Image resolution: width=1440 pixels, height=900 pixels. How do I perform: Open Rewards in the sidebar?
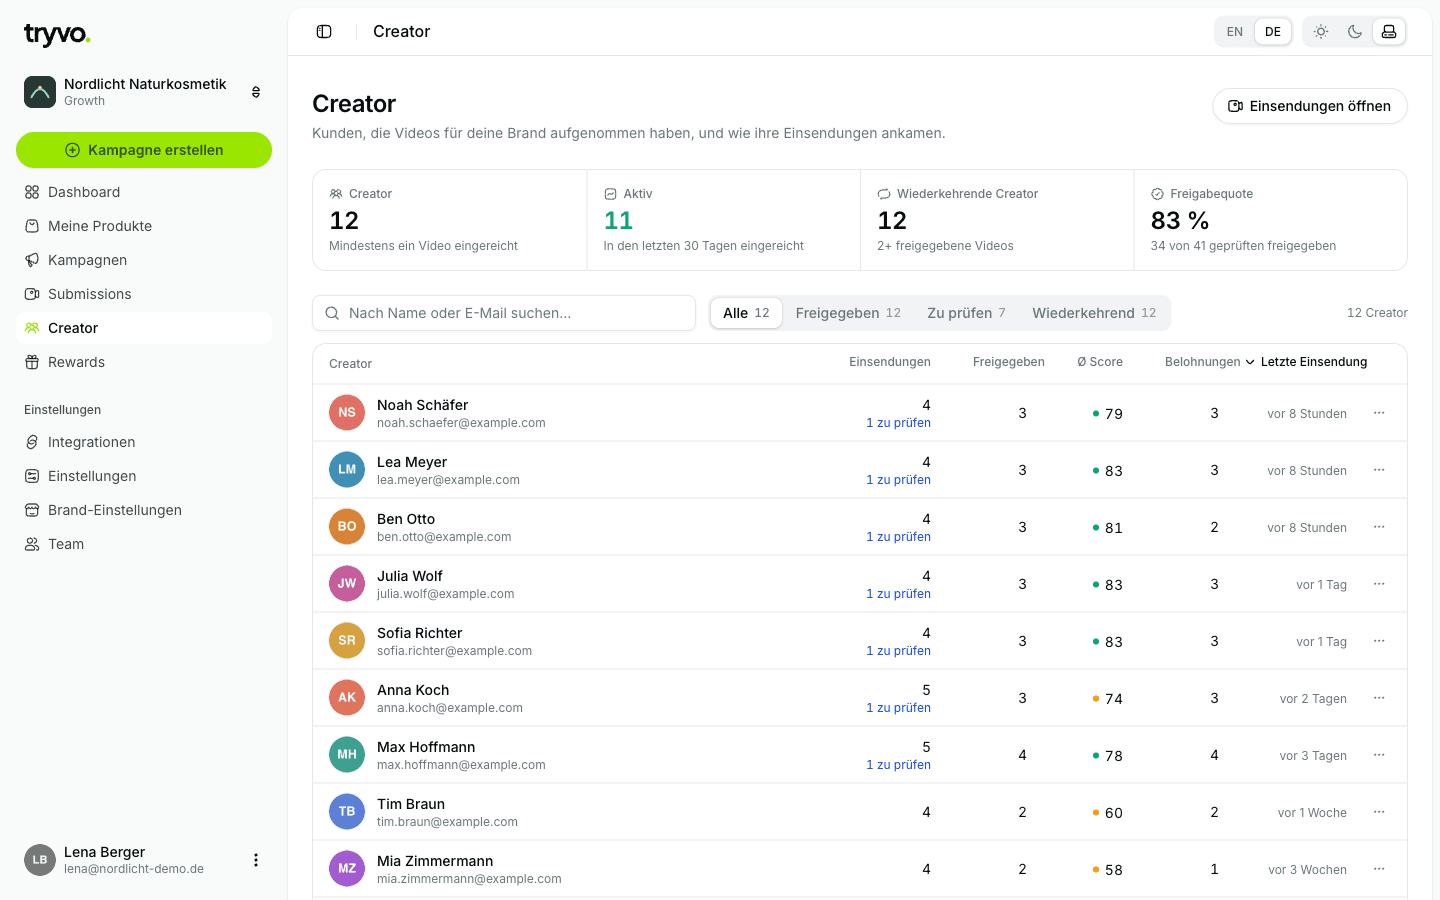tap(144, 362)
